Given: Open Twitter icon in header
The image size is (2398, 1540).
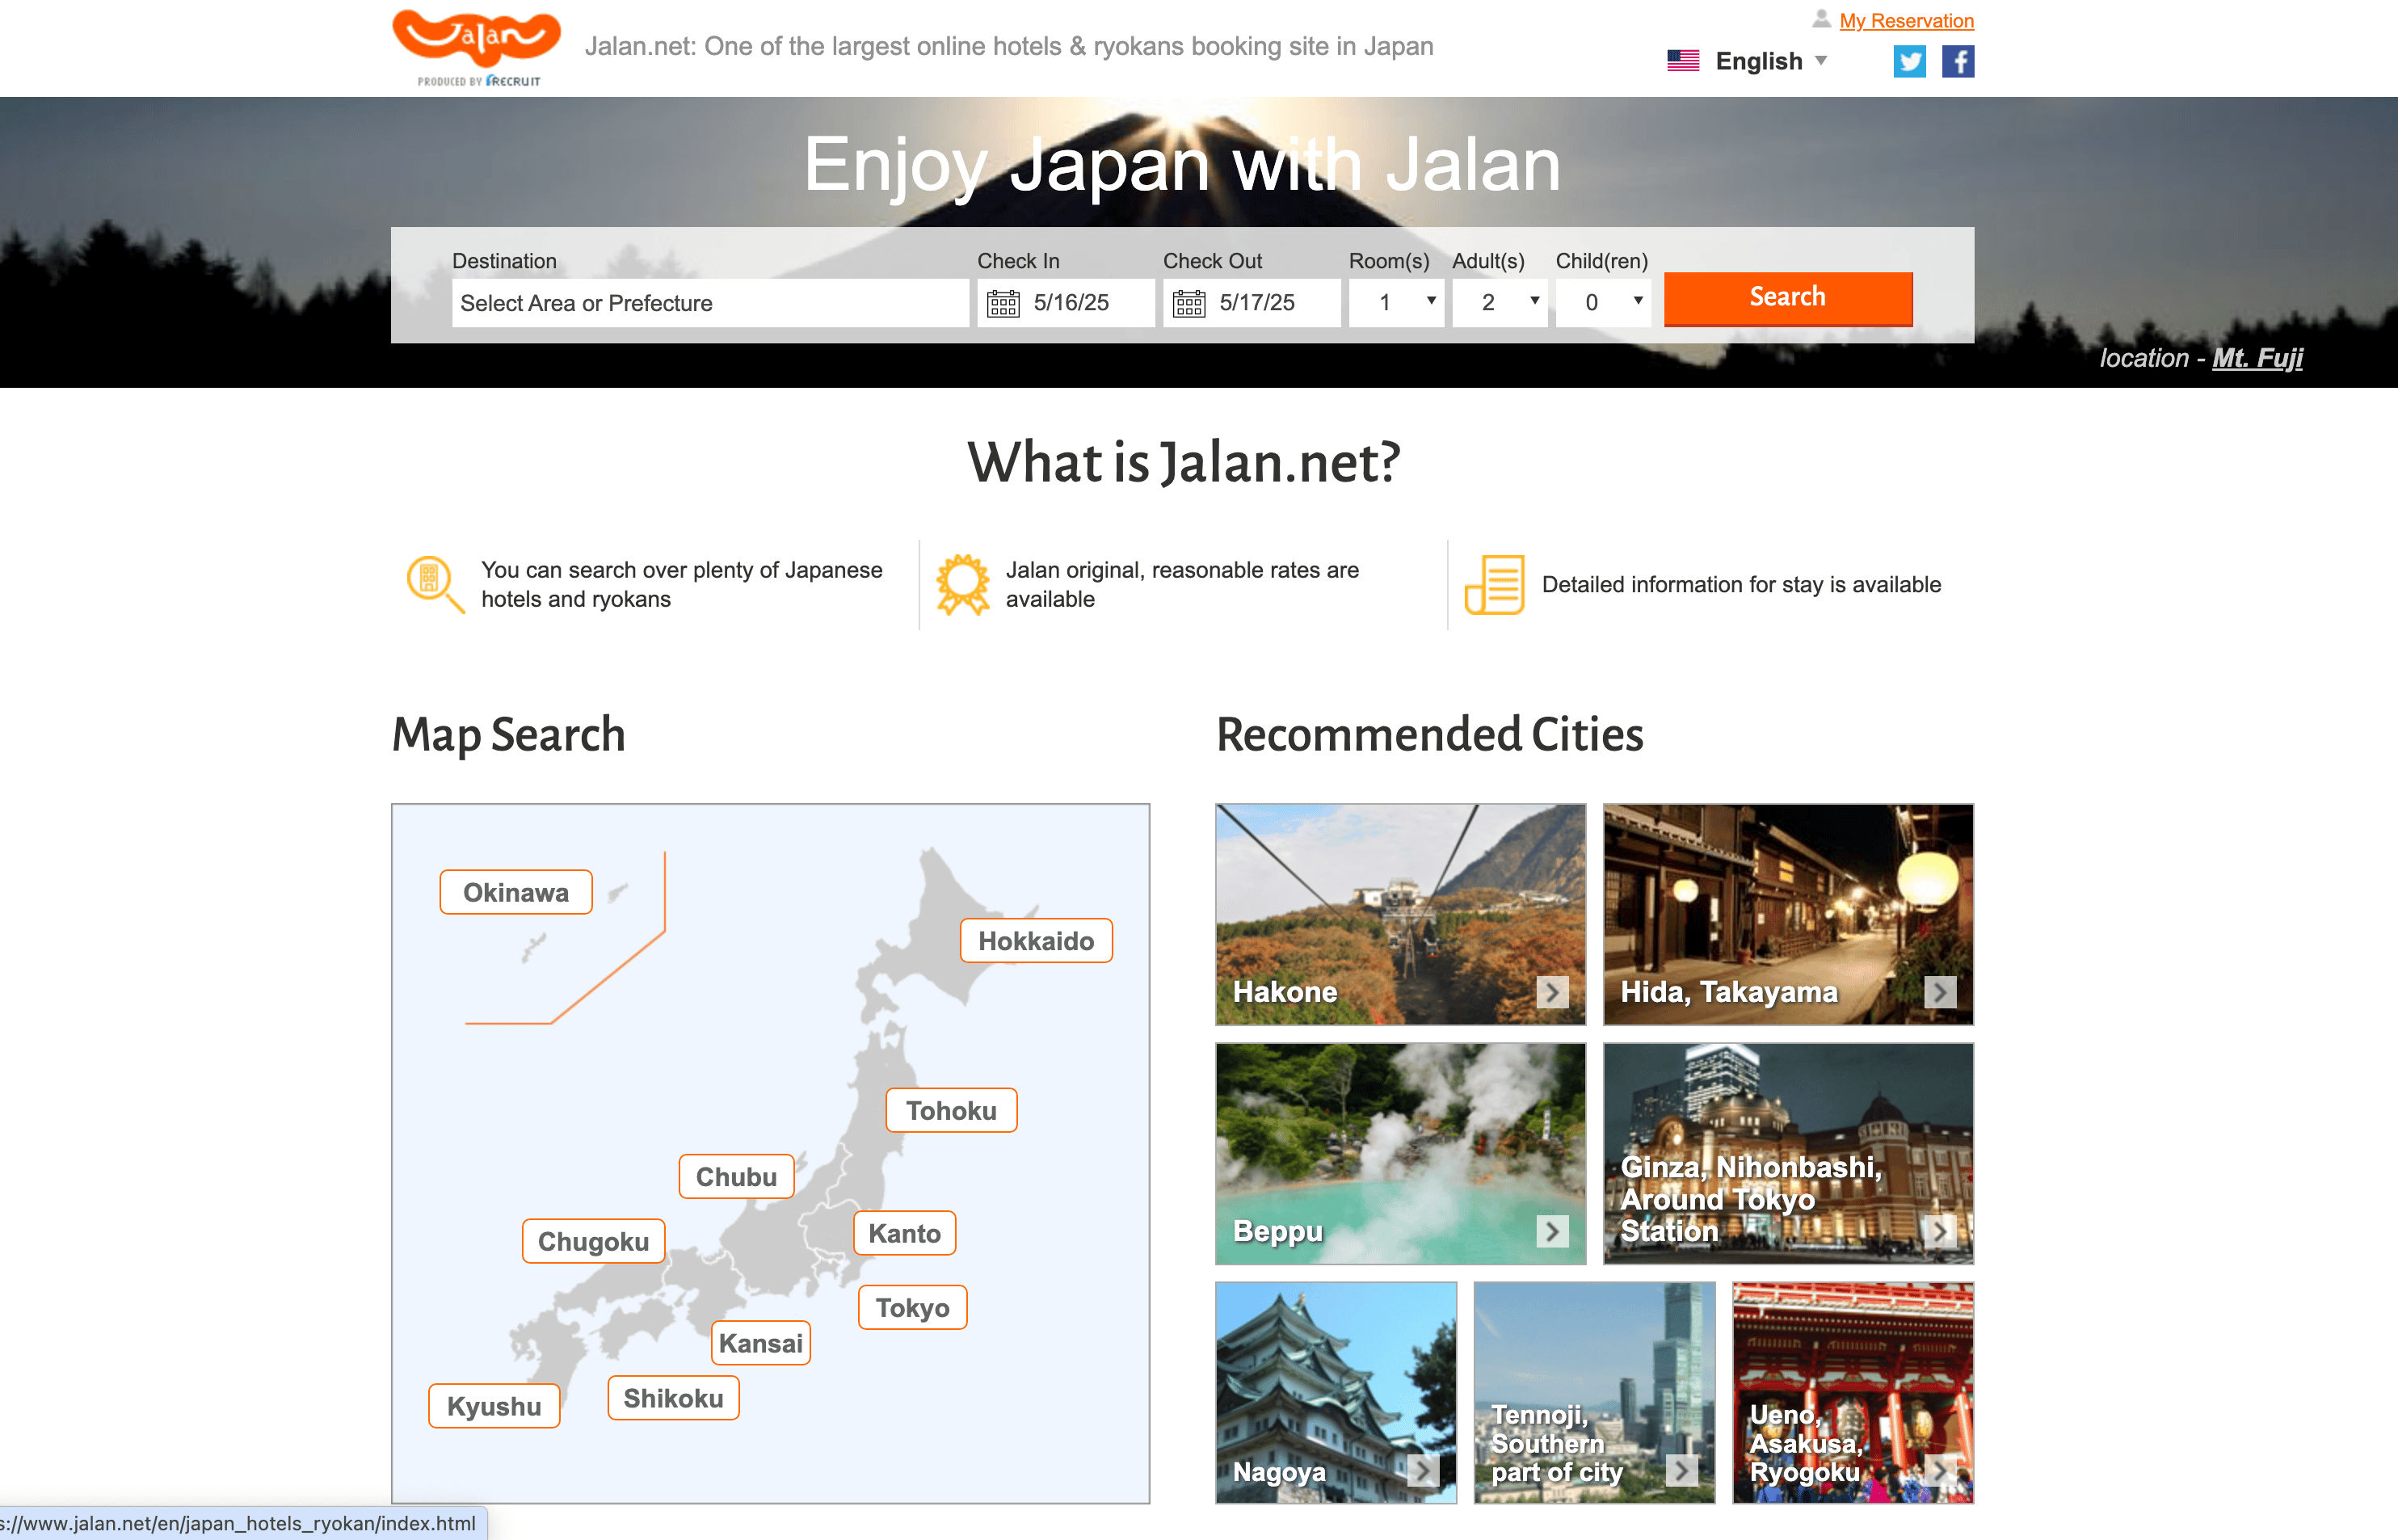Looking at the screenshot, I should point(1908,62).
